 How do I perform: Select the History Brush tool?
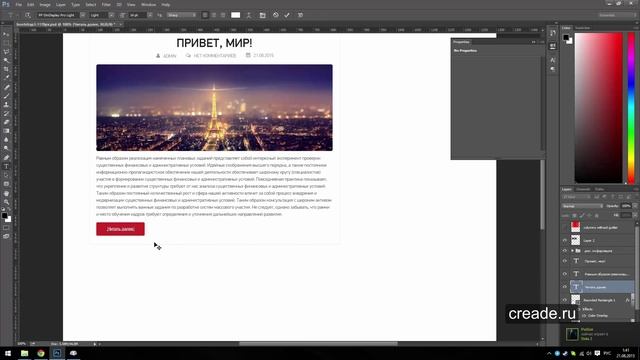(6, 113)
